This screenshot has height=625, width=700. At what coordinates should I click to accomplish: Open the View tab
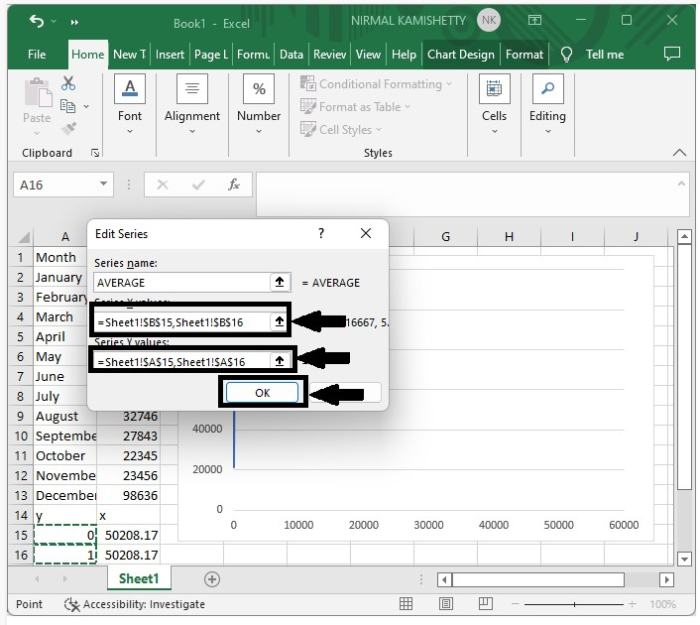(x=368, y=54)
